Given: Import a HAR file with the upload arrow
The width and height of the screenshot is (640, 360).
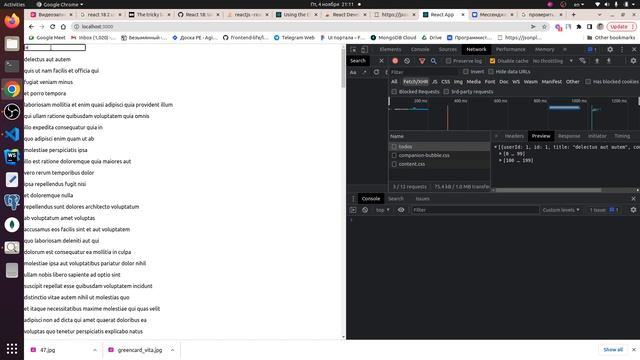Looking at the screenshot, I should (x=597, y=61).
